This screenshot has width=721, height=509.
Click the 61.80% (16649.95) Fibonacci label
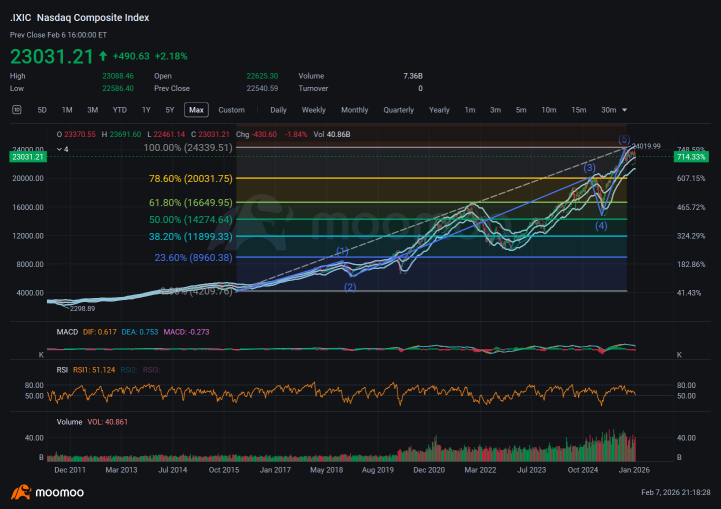point(191,202)
